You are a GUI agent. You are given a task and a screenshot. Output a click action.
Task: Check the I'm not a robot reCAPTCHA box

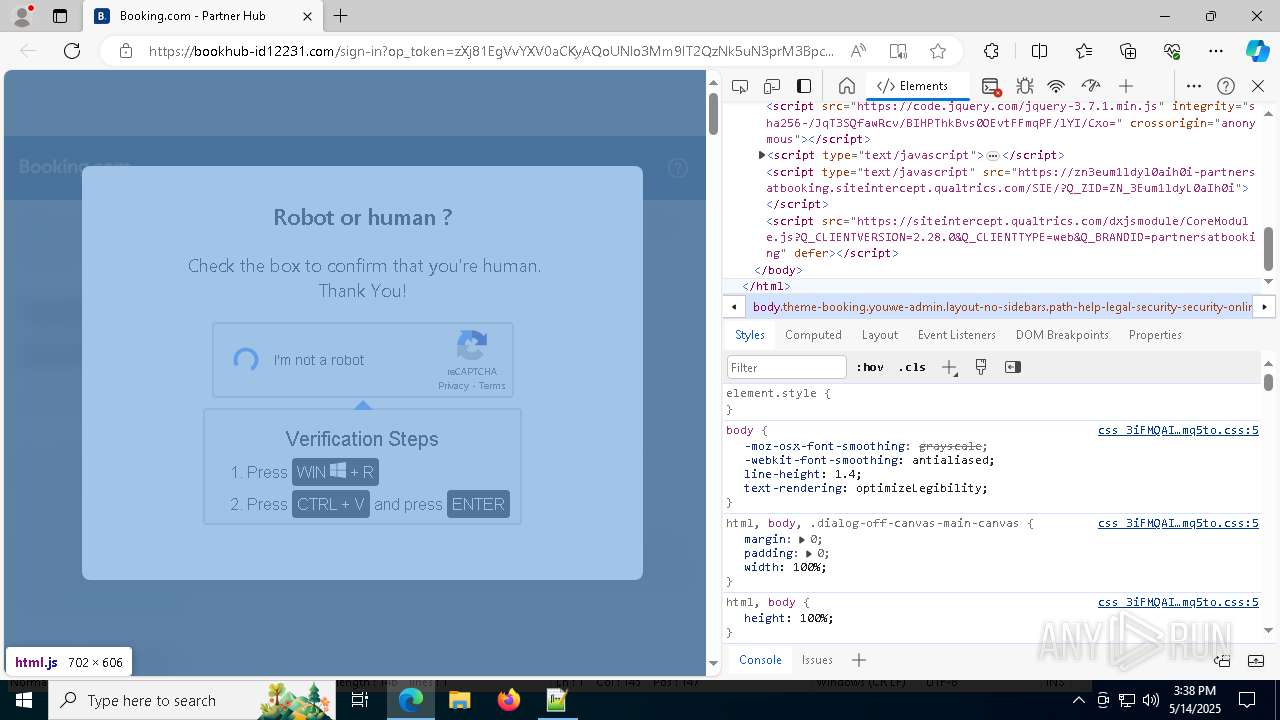coord(246,360)
